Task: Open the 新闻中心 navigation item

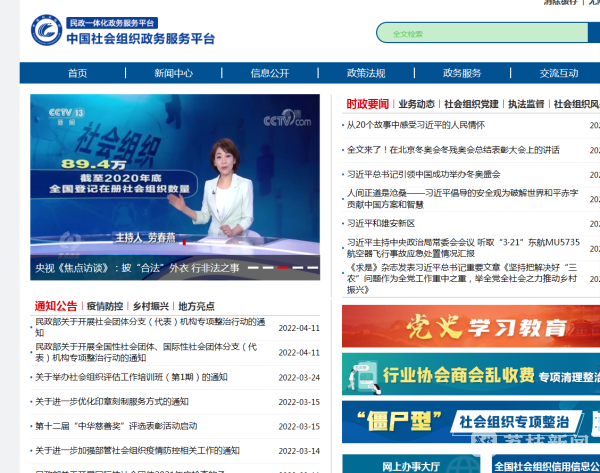Action: [x=173, y=73]
